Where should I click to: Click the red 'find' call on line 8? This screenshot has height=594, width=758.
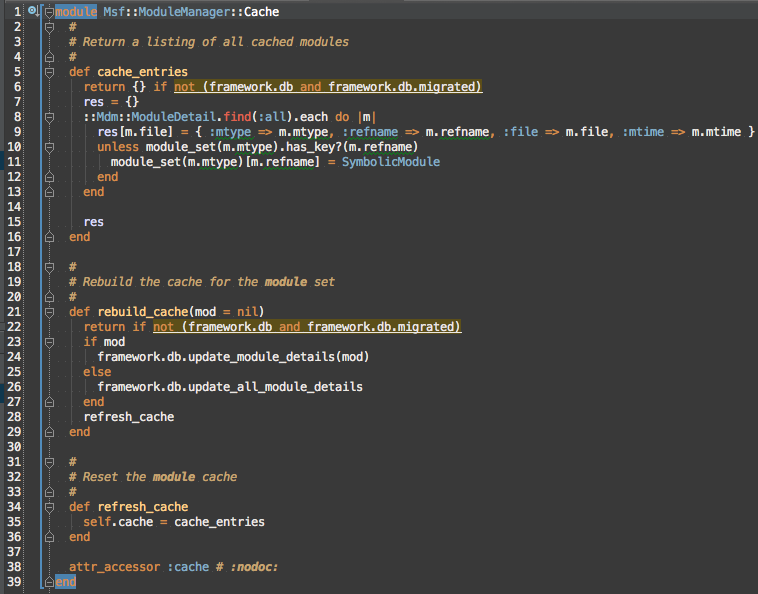pyautogui.click(x=237, y=116)
